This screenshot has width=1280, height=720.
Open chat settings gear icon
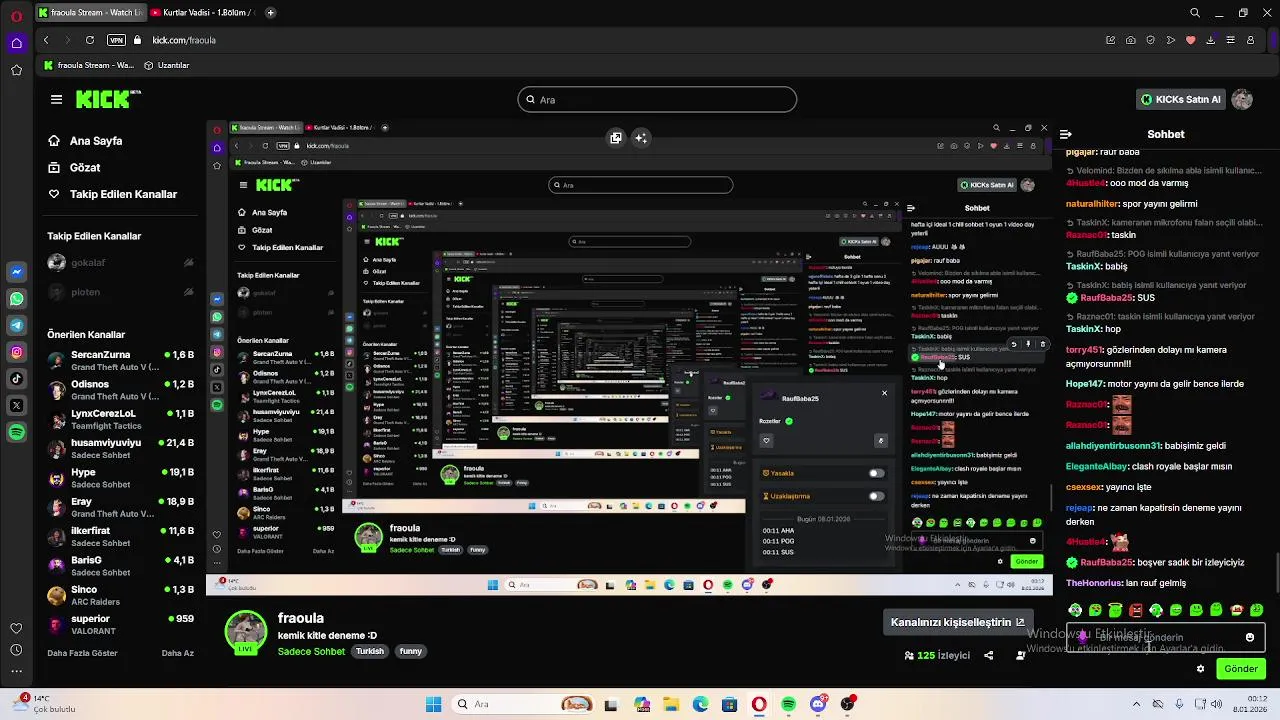point(1201,669)
